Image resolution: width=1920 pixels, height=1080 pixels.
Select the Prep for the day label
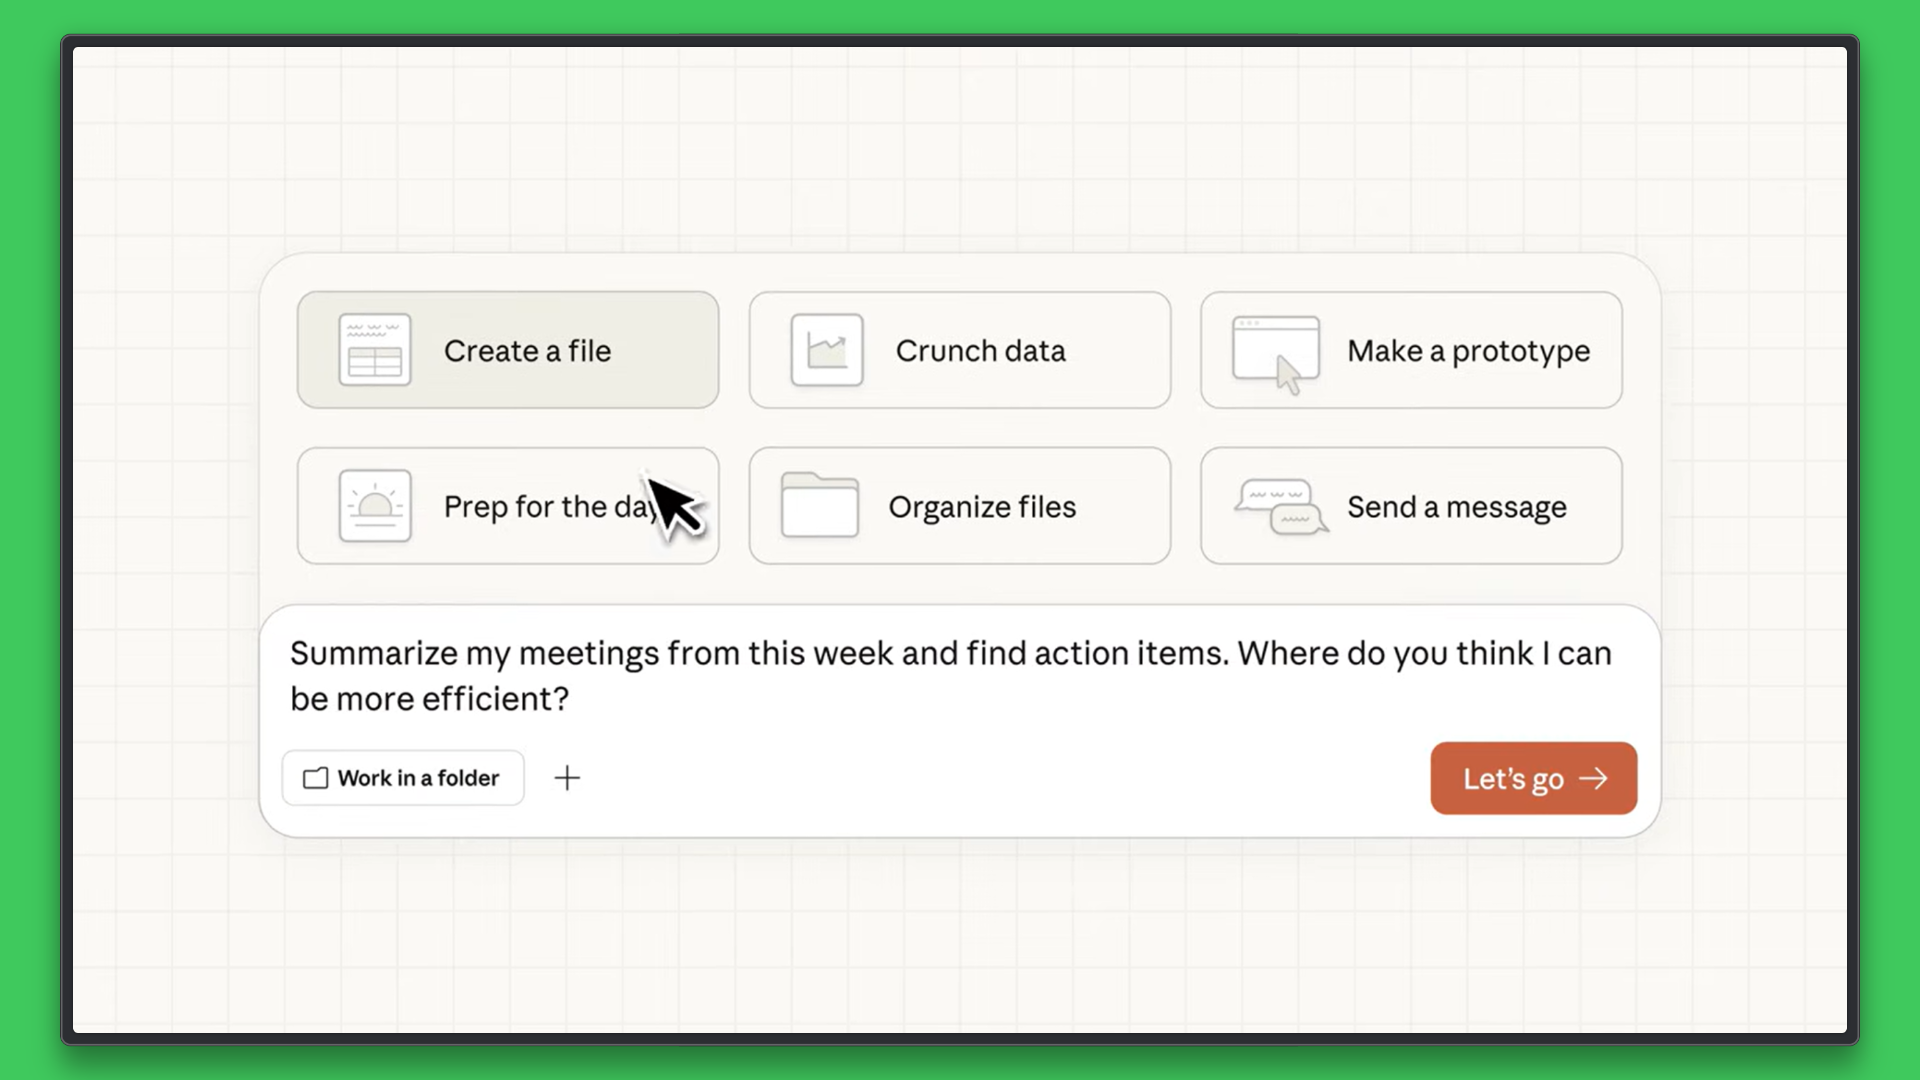(540, 507)
